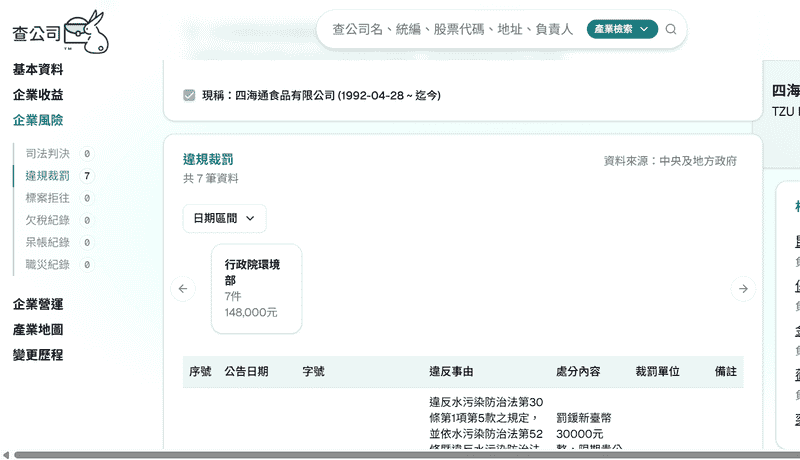Screen dimensions: 800x460
Task: Open 標案拒往 sub-item
Action: click(x=47, y=198)
